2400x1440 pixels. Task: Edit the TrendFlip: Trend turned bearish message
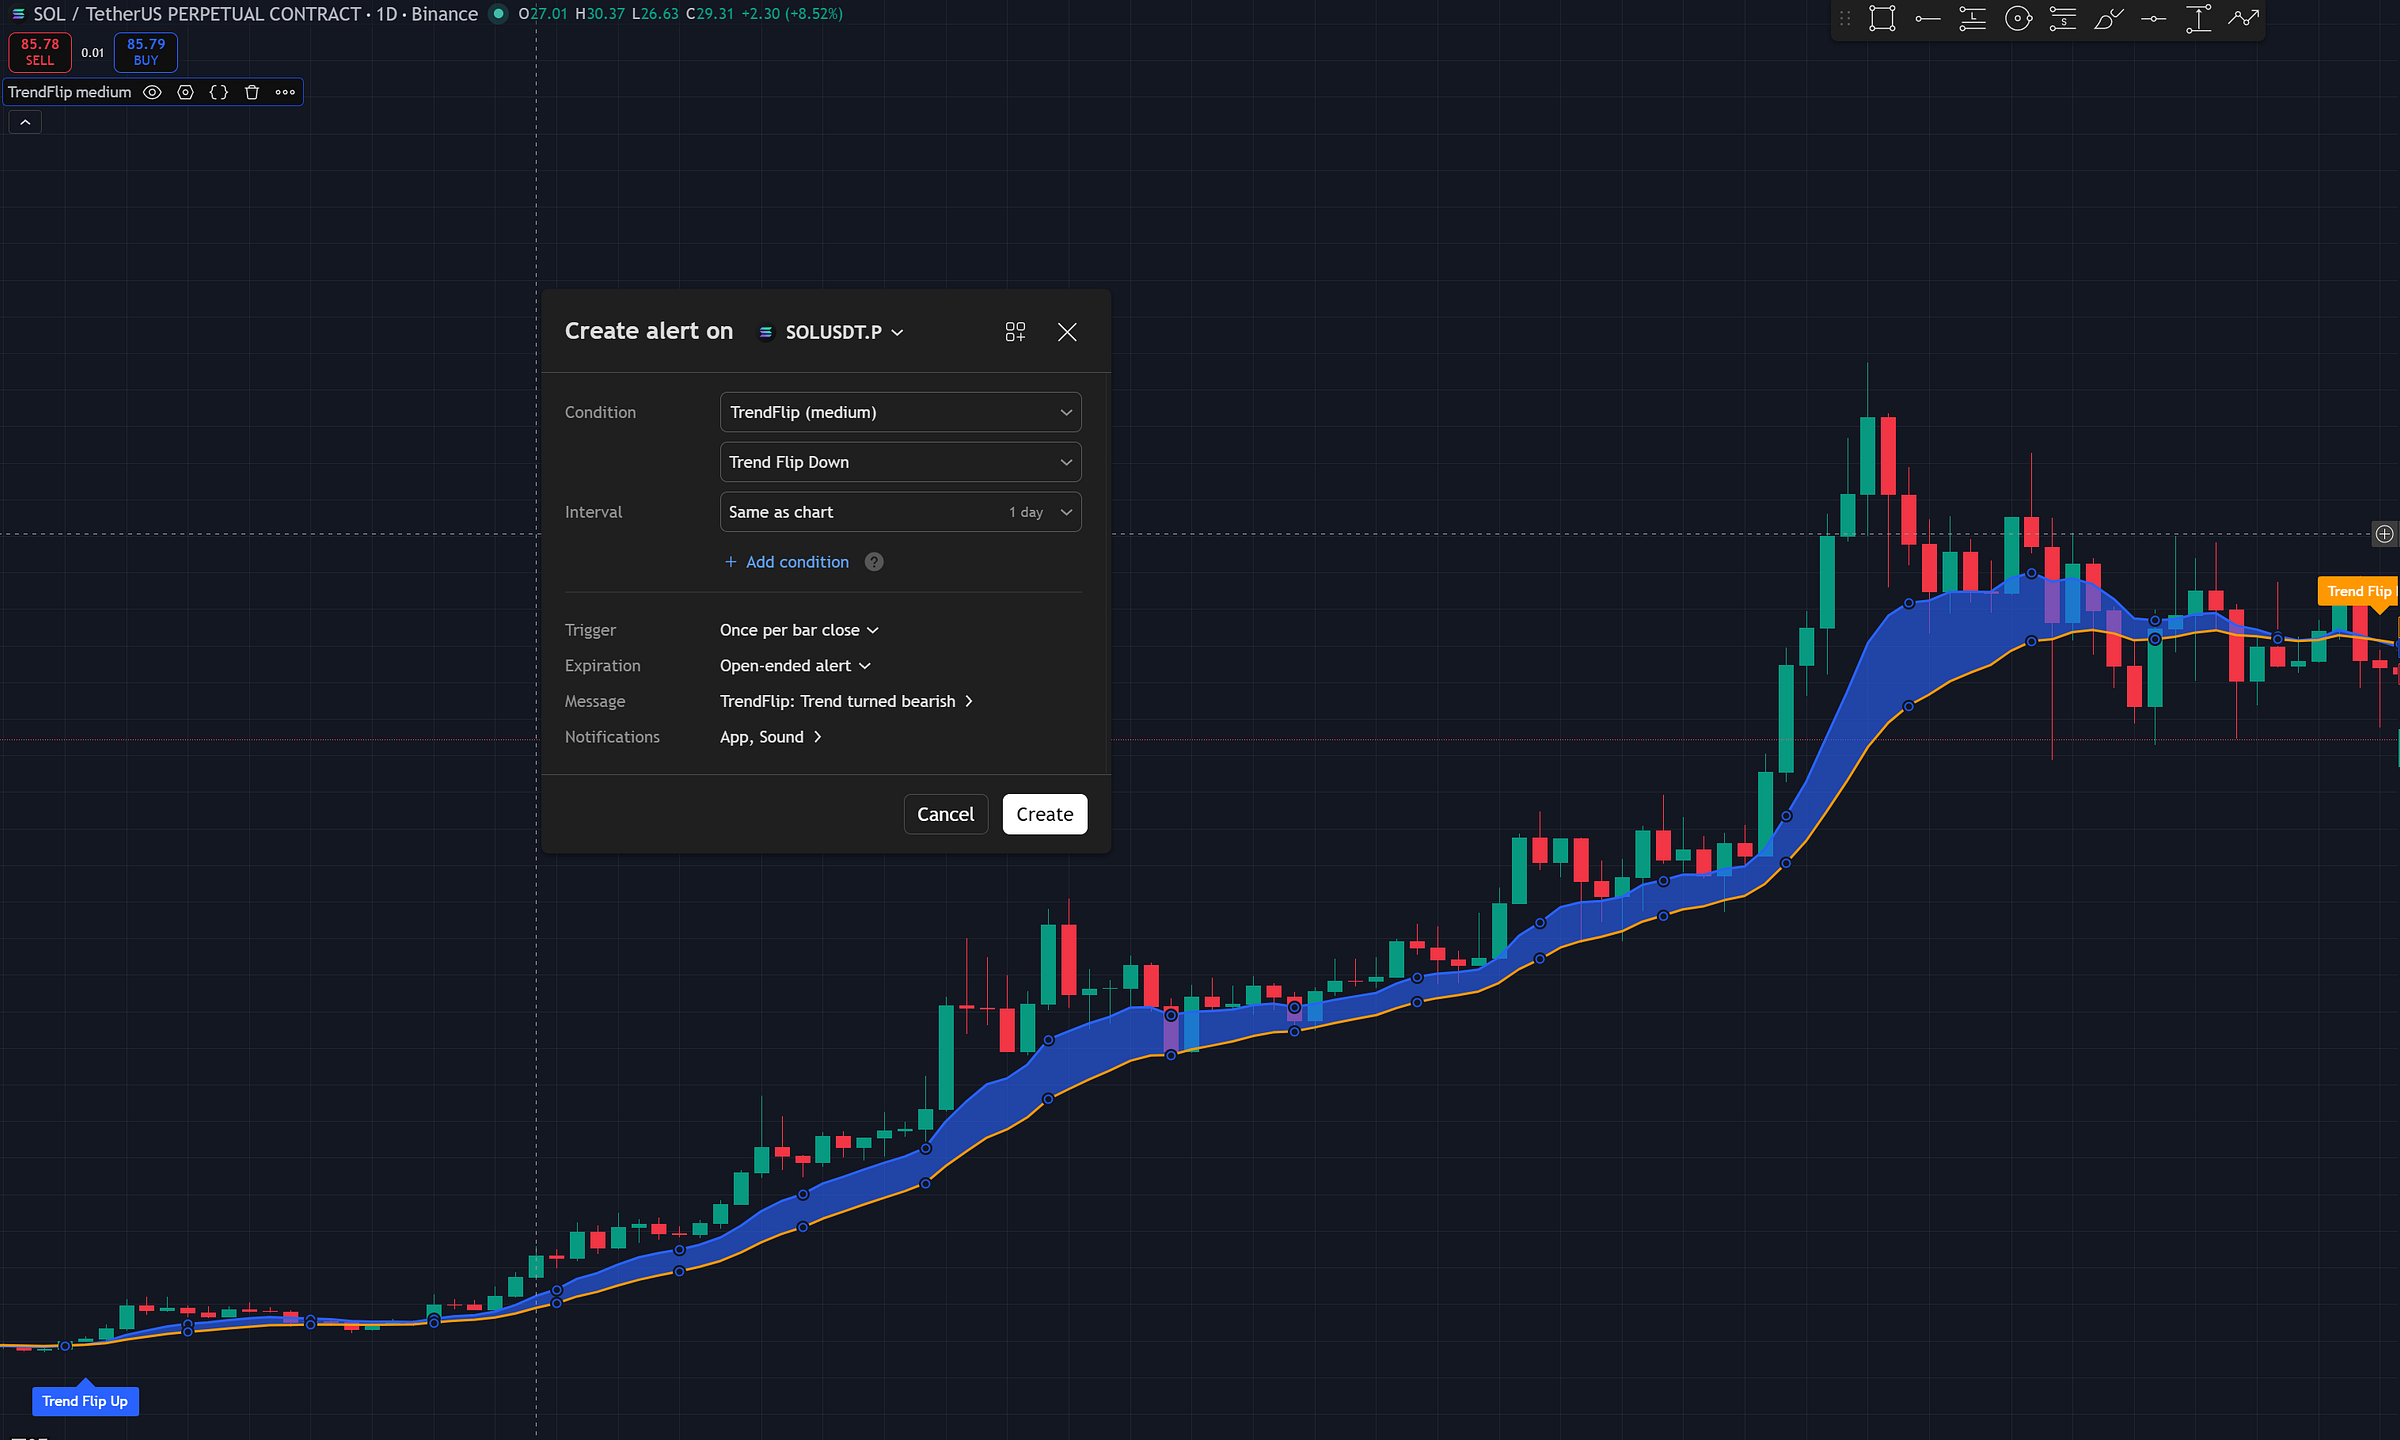[x=846, y=701]
